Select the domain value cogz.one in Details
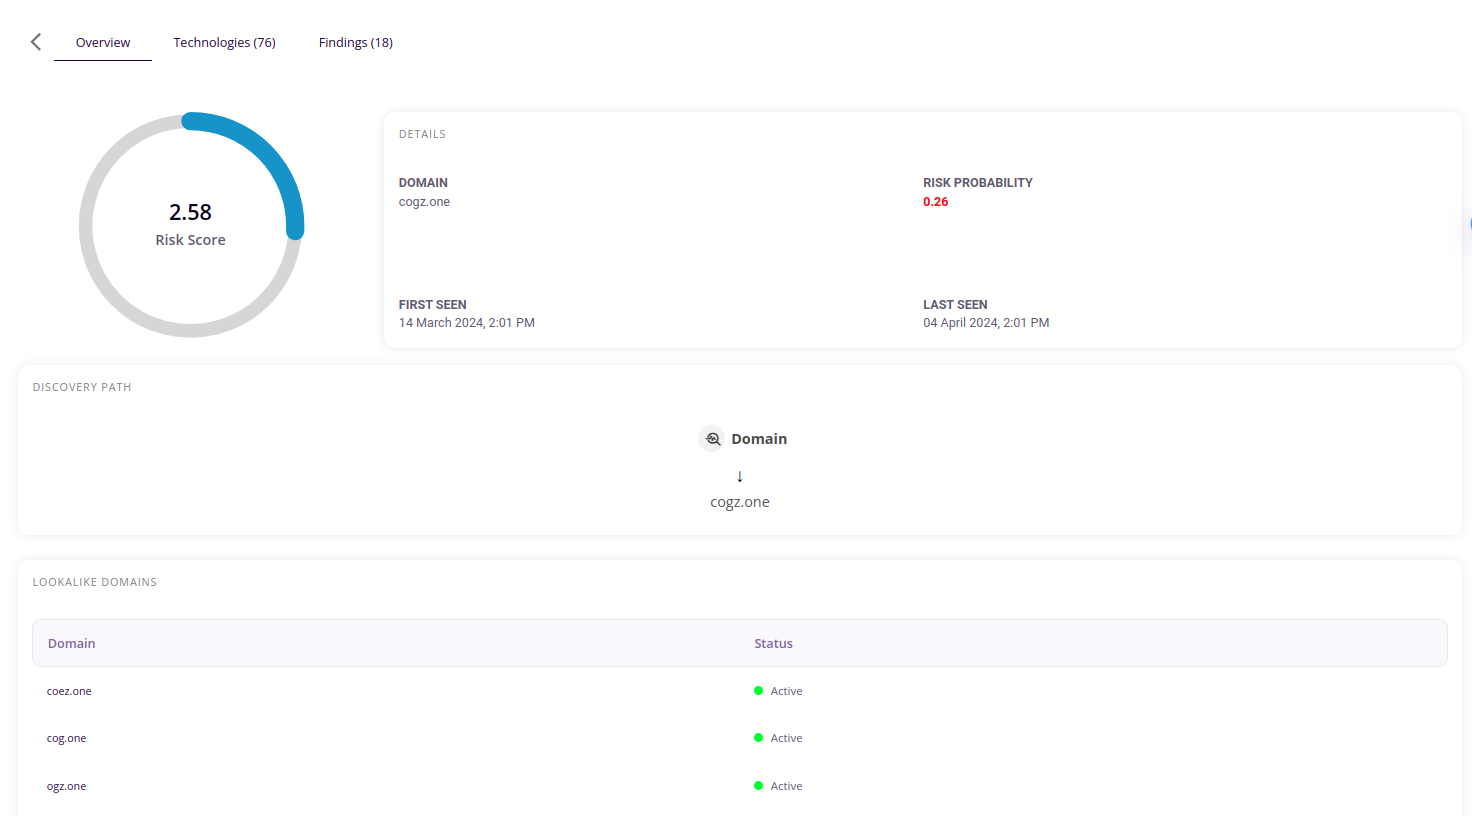 [x=424, y=202]
